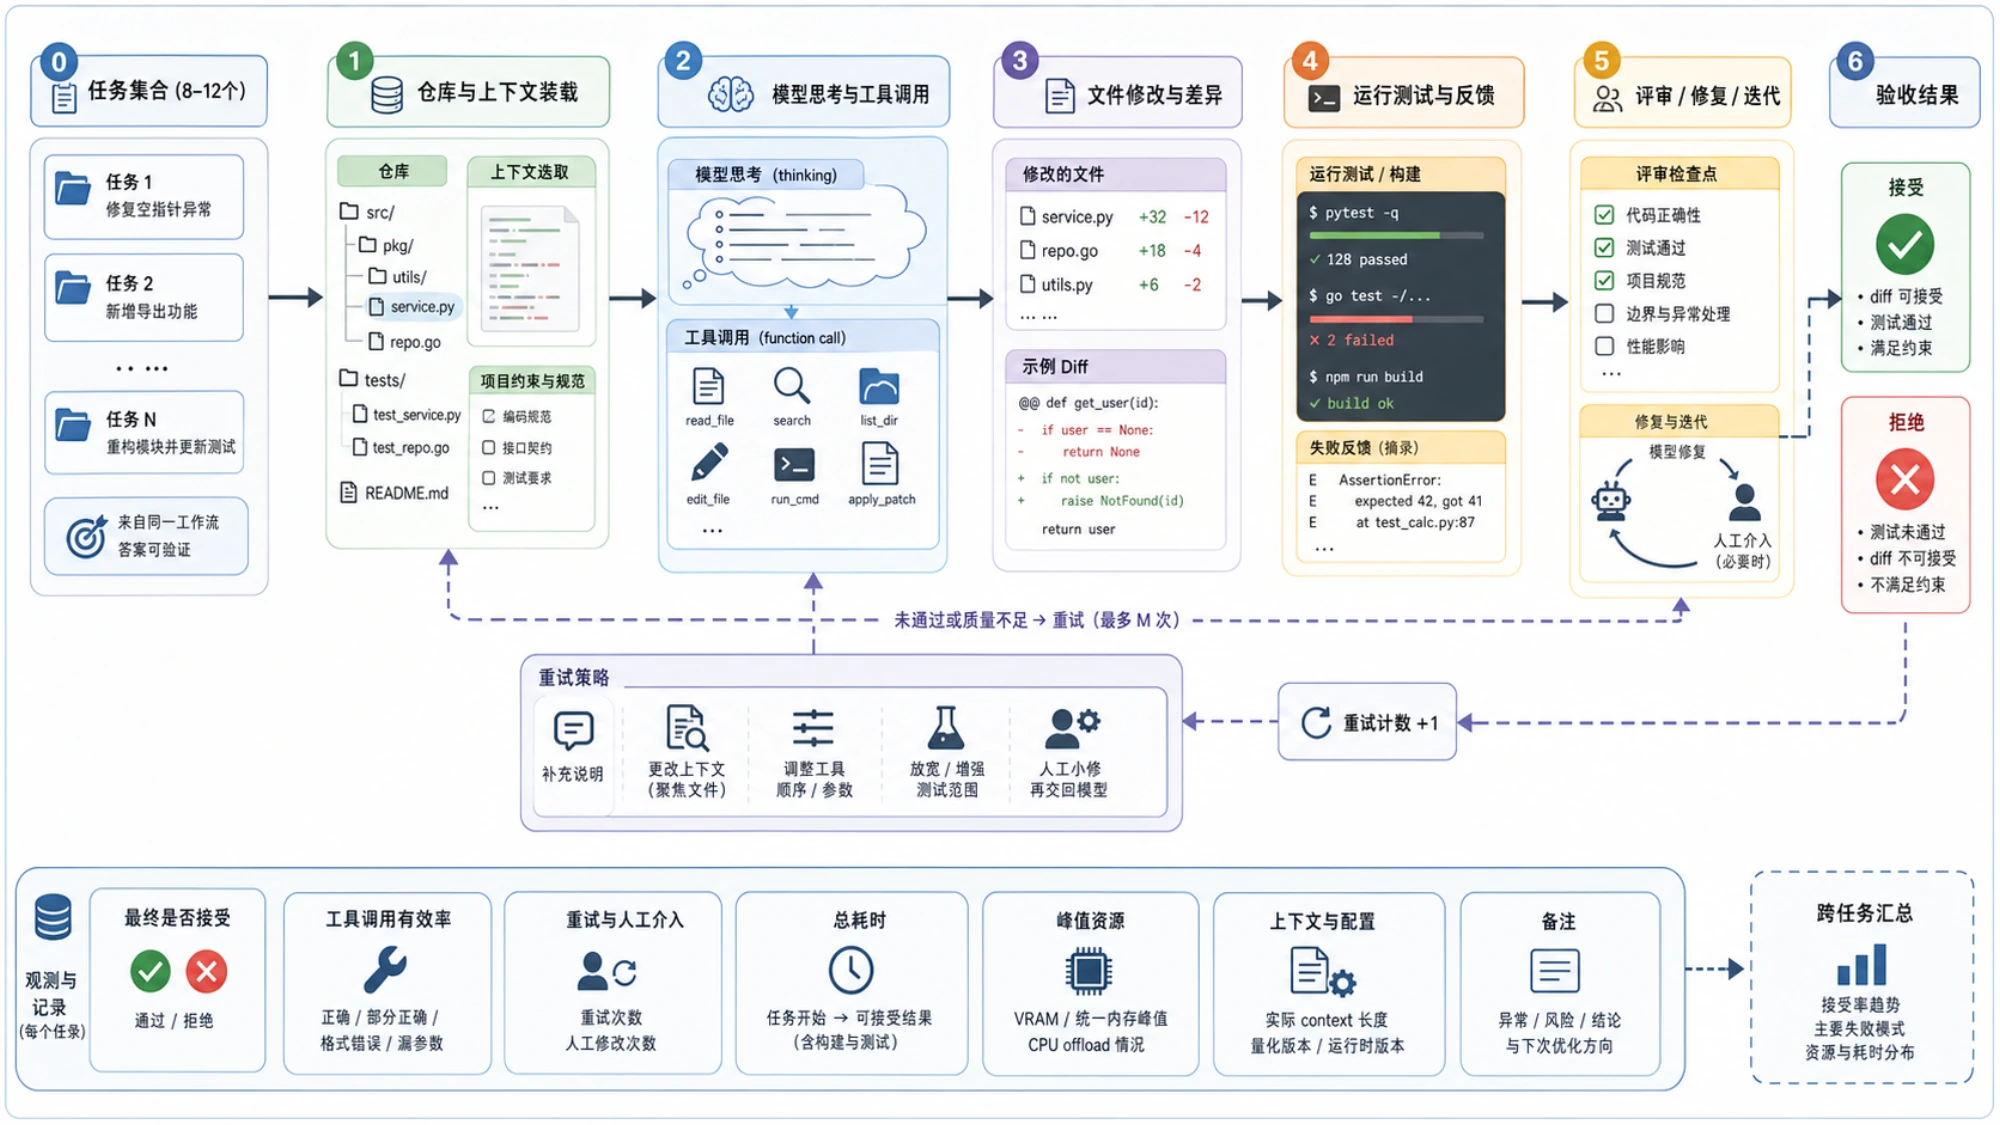Select the run_cmd terminal tool icon
This screenshot has height=1125, width=2000.
coord(794,465)
